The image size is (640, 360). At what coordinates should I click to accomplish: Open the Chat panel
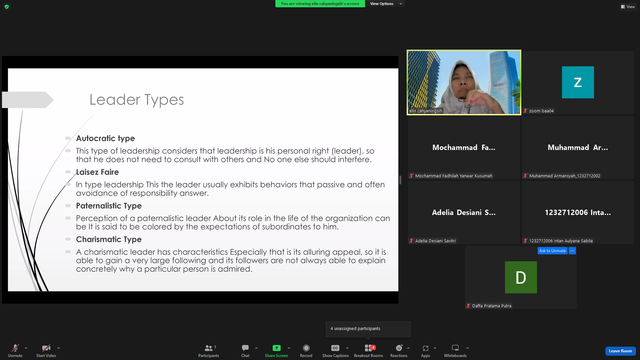(245, 350)
